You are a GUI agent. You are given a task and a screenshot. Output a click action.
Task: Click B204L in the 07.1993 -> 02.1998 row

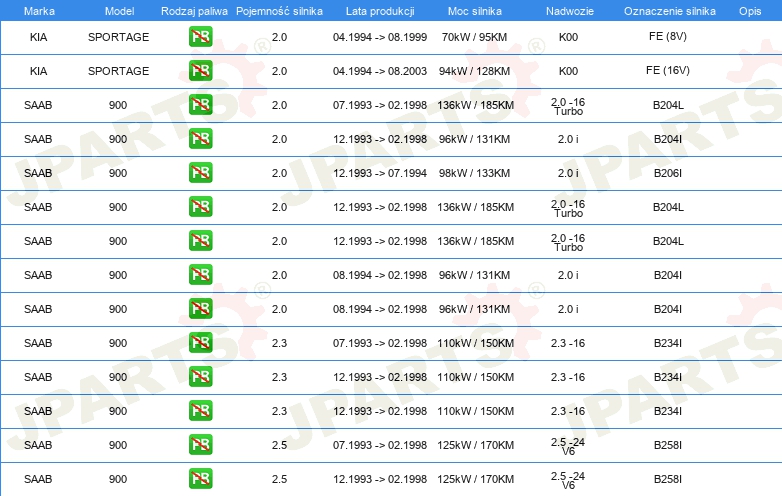click(668, 105)
